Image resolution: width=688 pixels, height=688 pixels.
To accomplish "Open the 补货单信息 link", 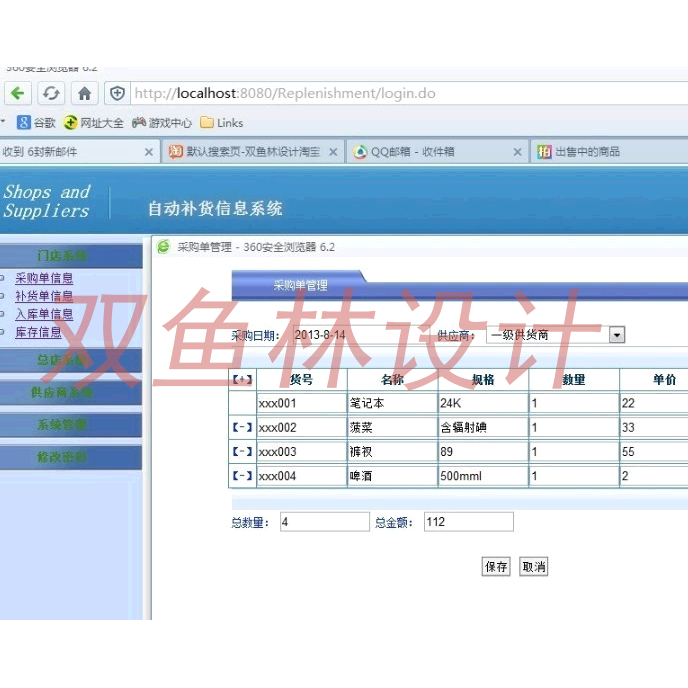I will tap(44, 296).
